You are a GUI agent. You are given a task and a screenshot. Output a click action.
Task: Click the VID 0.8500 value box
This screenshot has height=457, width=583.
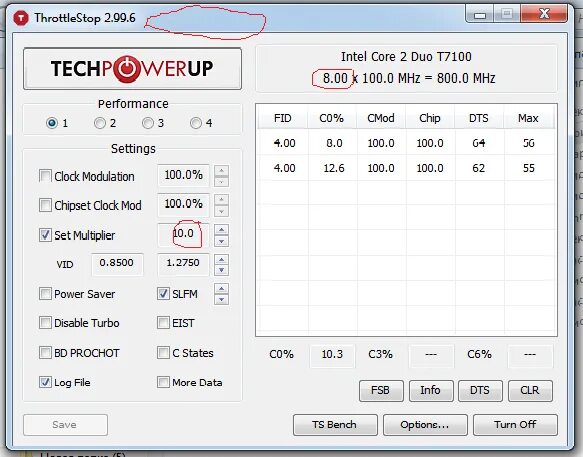117,264
